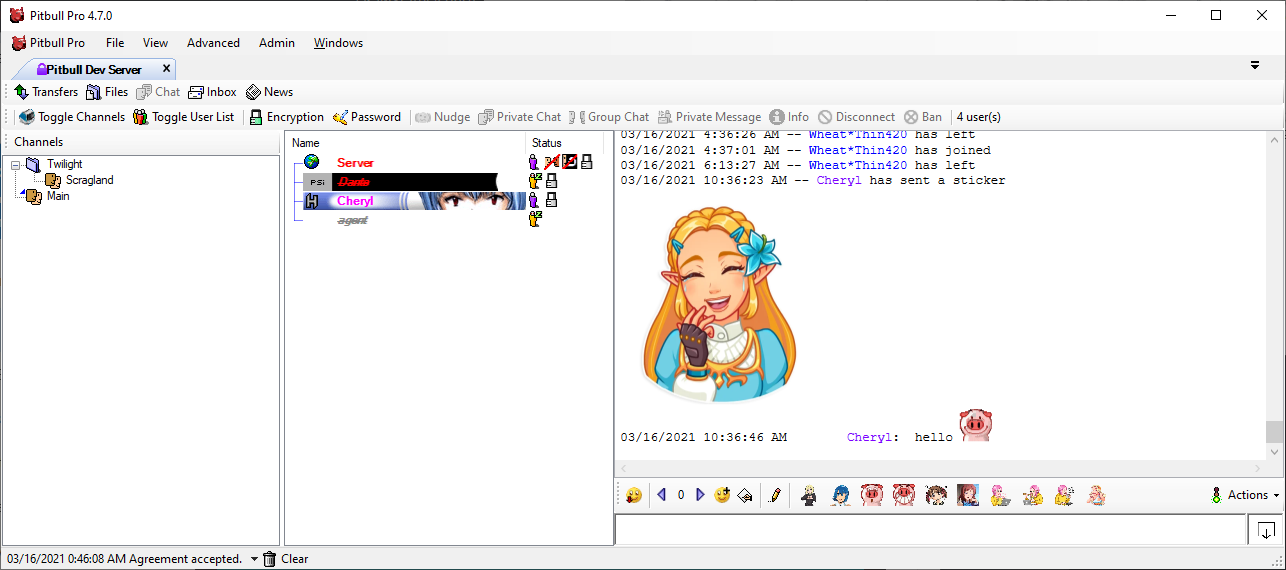Click the Ban button

923,117
